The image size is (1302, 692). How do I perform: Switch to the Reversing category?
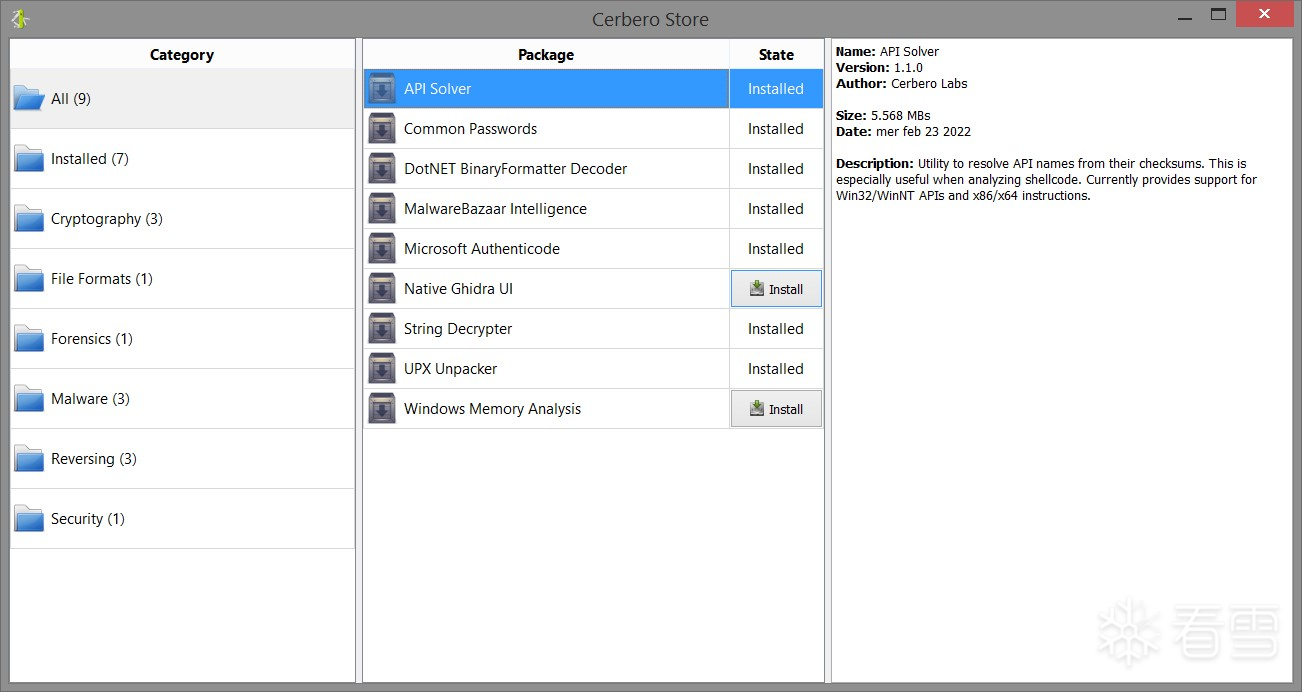[x=94, y=459]
